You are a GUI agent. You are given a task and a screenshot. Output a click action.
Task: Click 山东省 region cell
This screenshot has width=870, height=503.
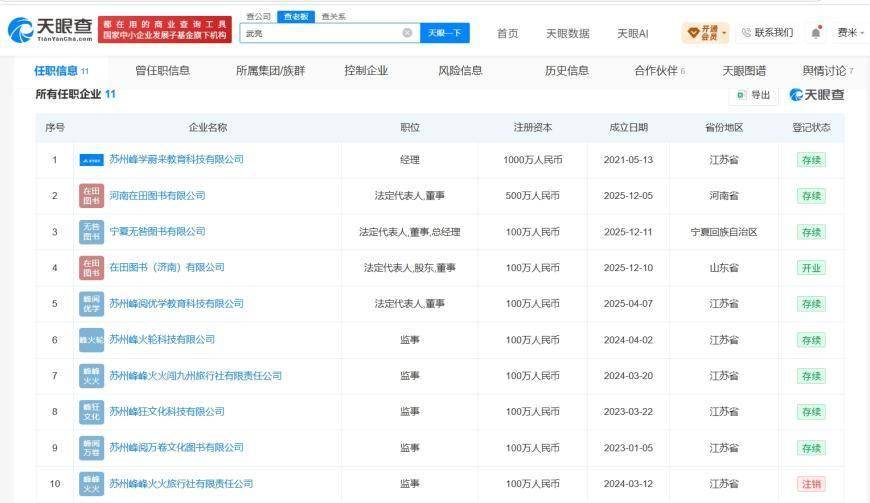point(724,268)
